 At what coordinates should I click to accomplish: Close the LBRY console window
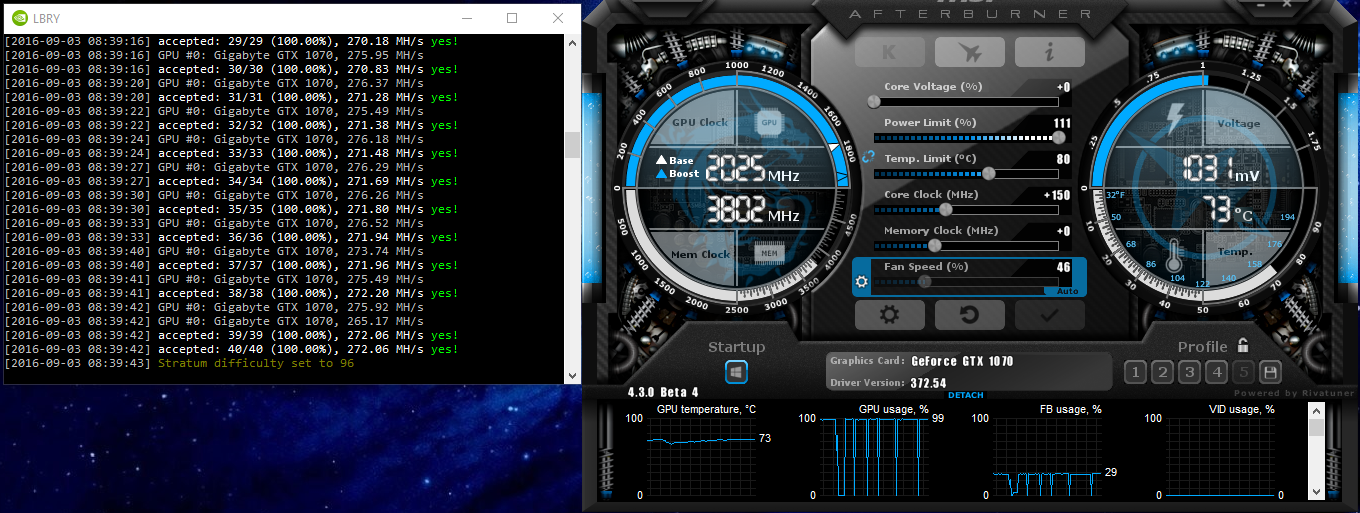(x=557, y=18)
